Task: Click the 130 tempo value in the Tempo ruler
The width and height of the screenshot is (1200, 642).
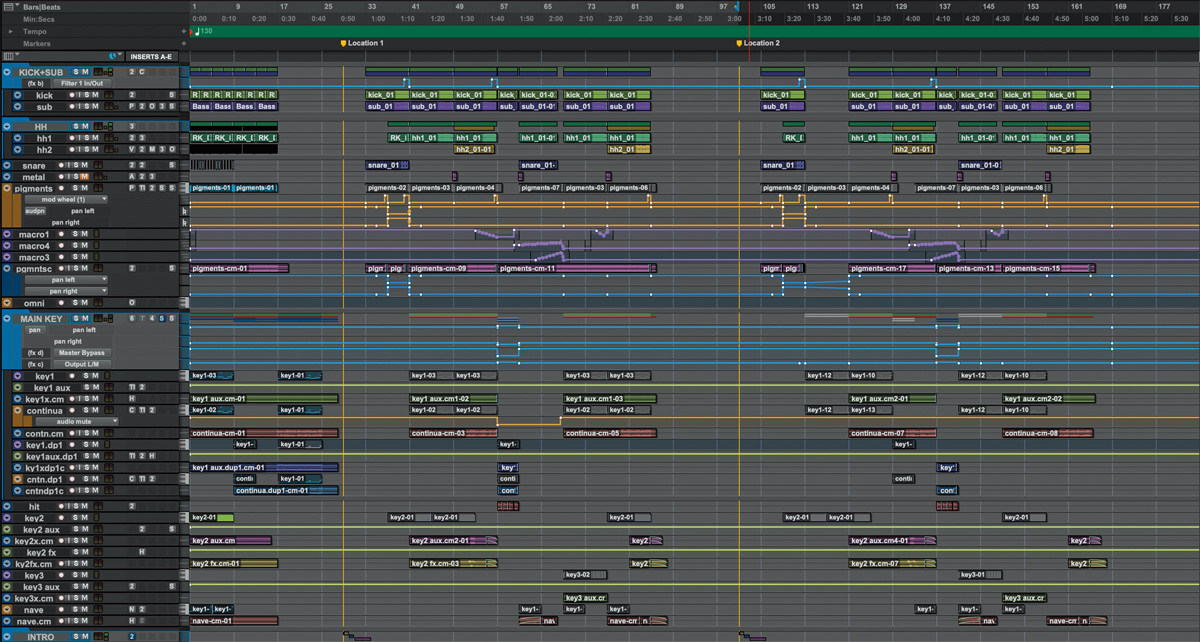Action: [206, 31]
